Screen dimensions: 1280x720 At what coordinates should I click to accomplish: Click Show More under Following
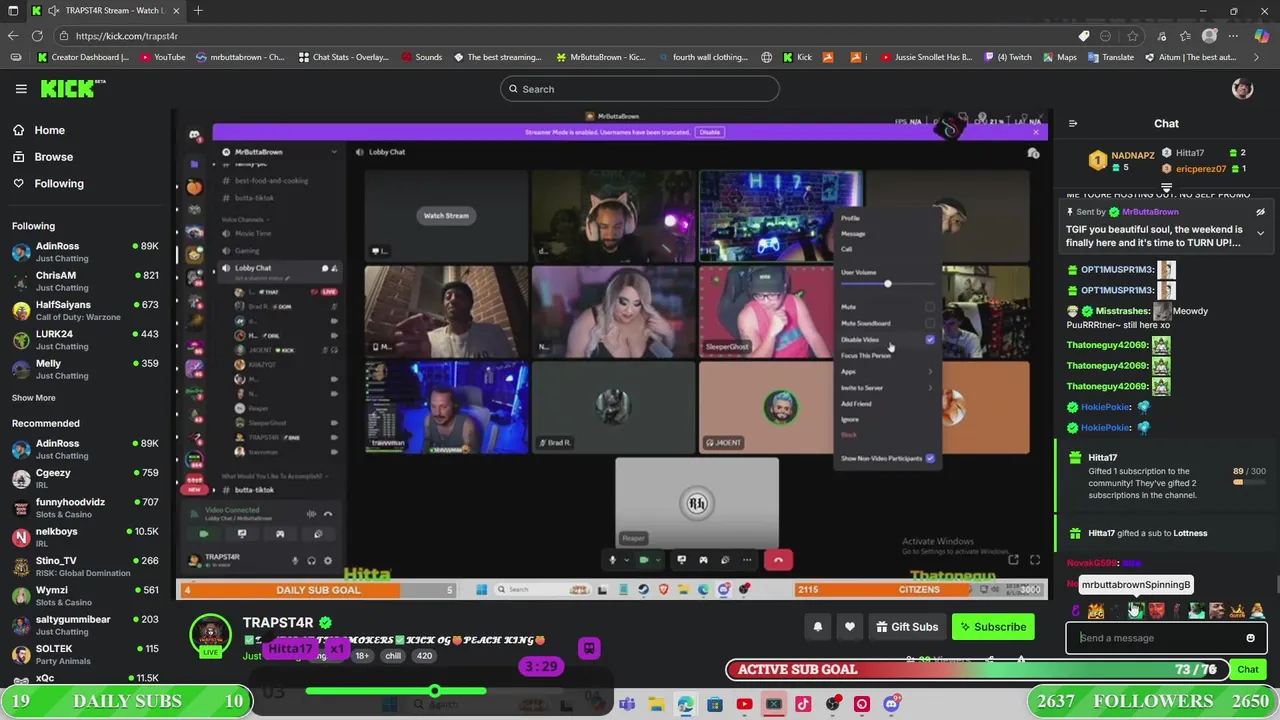[x=33, y=398]
